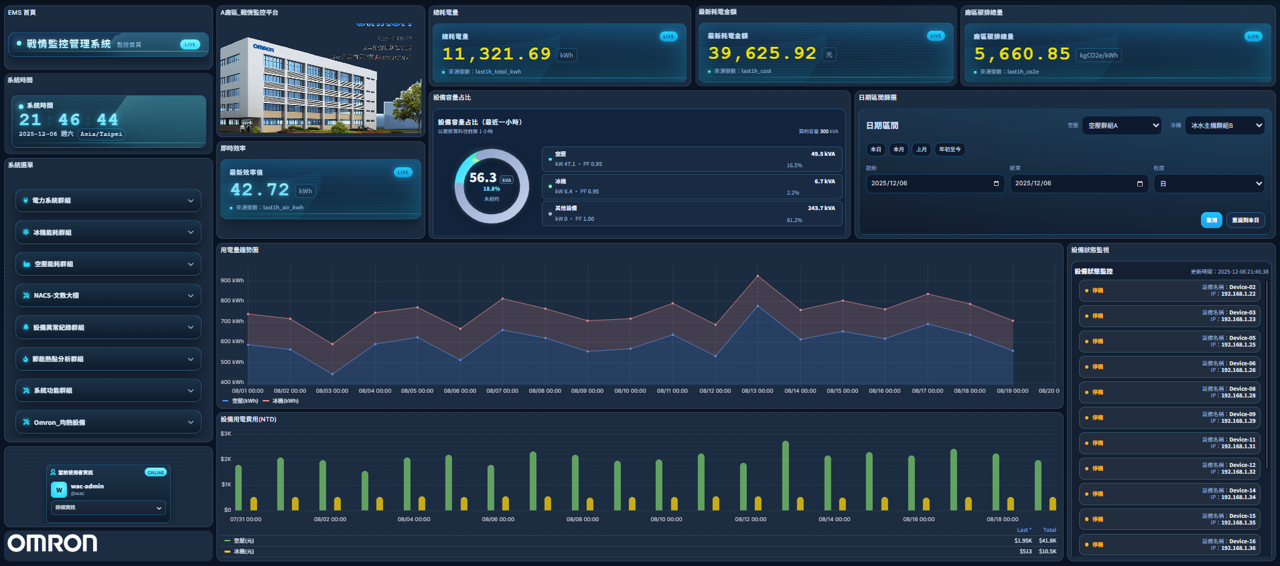Image resolution: width=1280 pixels, height=566 pixels.
Task: Click the LIVE badge on 最新效率值 card
Action: 403,172
